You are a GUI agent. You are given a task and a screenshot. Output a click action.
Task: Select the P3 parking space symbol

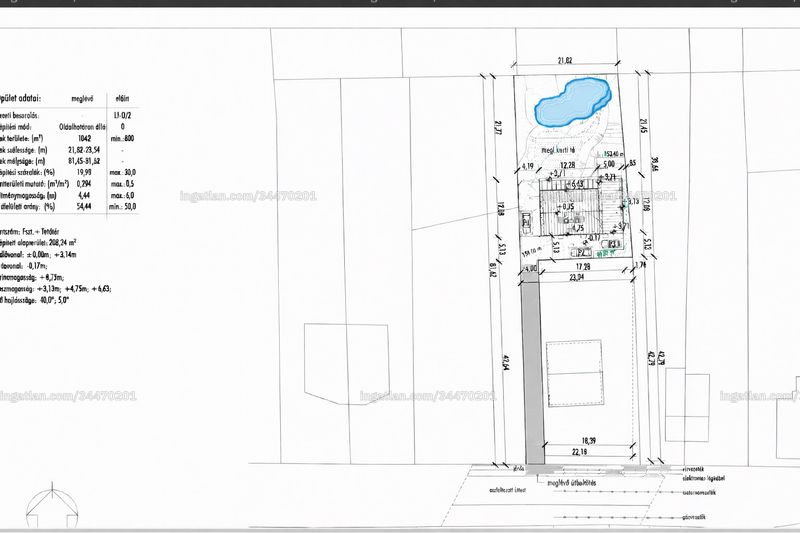[612, 244]
